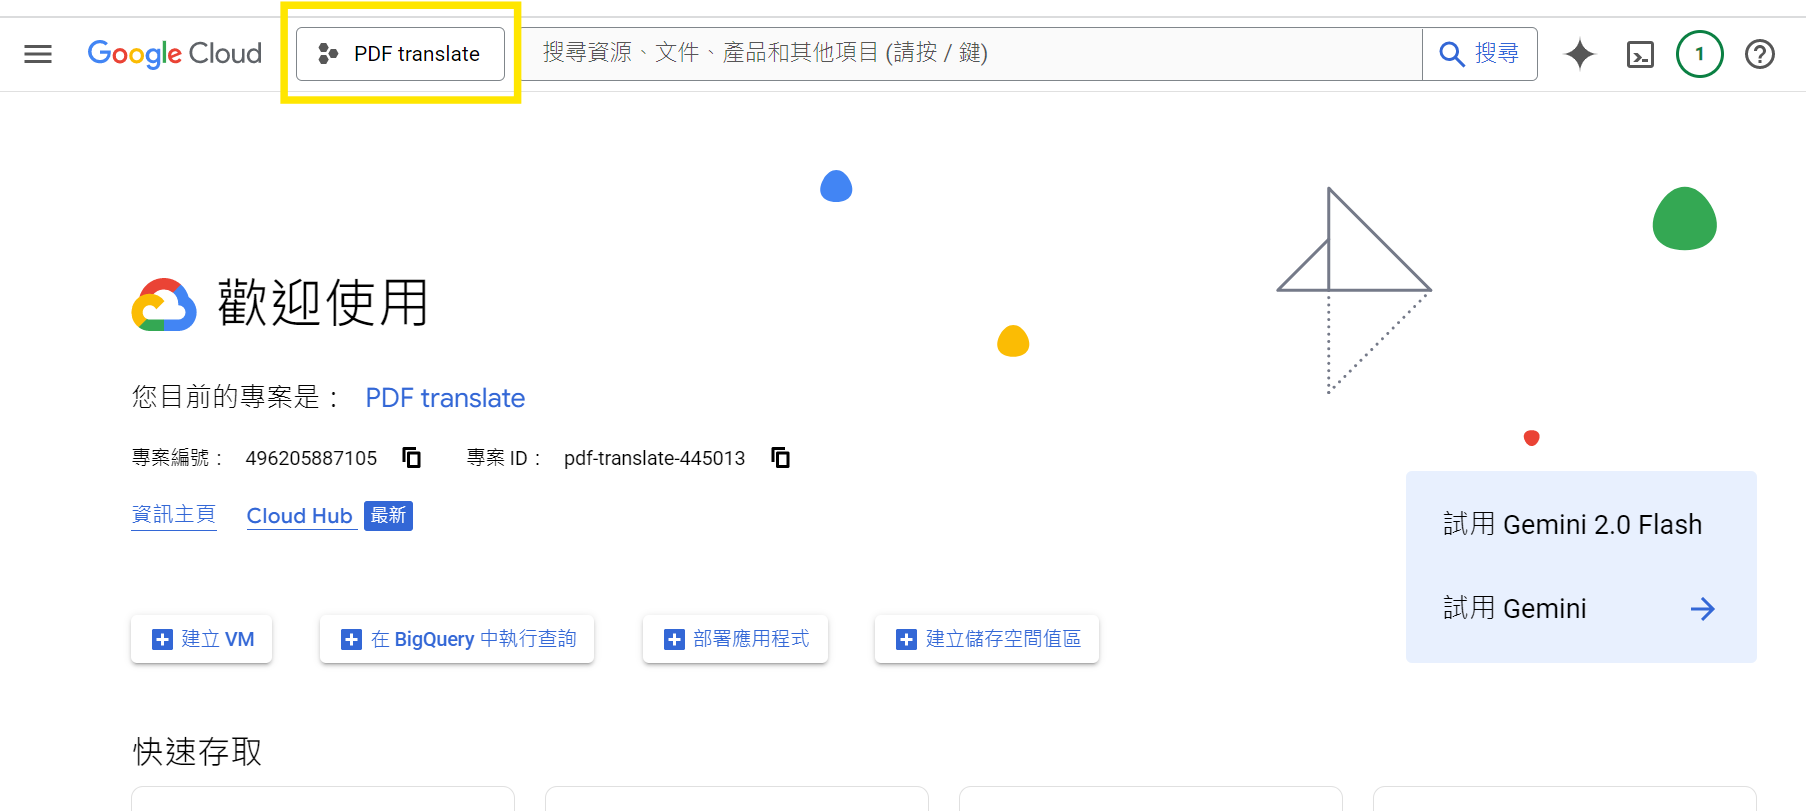Click the 部署應用程式 button
The width and height of the screenshot is (1806, 811).
735,639
